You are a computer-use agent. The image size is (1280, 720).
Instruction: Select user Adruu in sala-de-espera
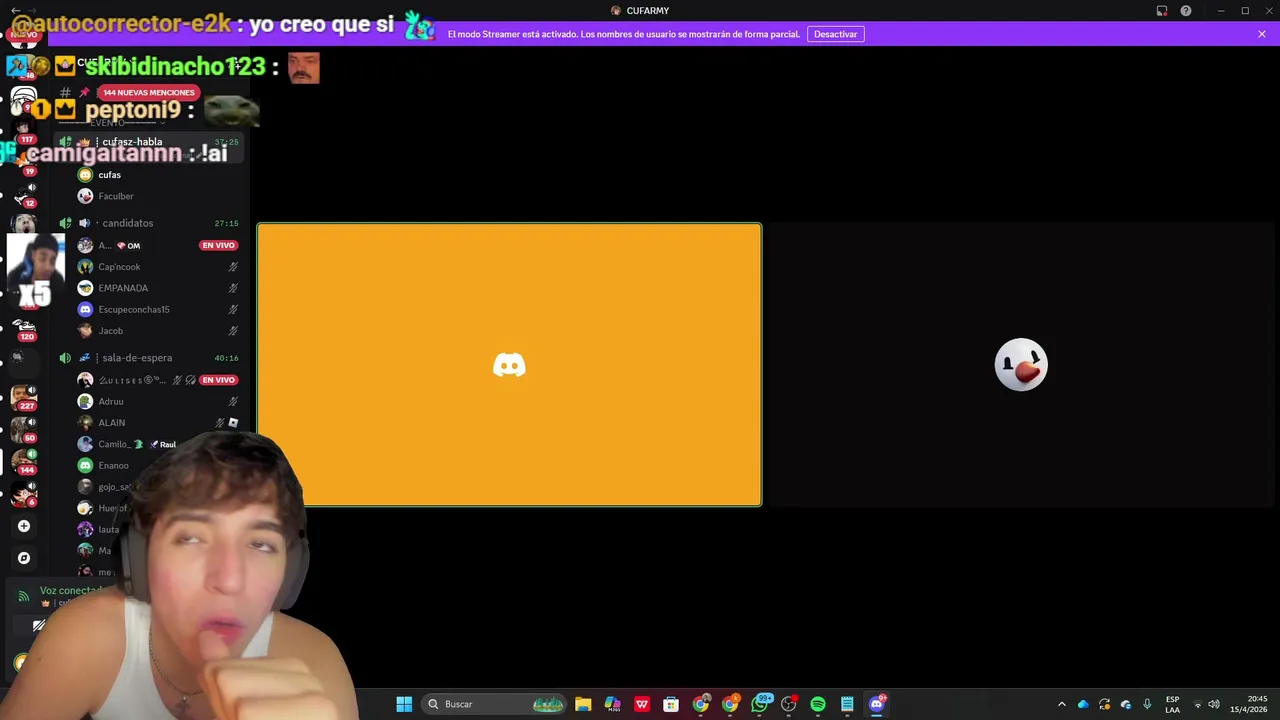[x=111, y=402]
